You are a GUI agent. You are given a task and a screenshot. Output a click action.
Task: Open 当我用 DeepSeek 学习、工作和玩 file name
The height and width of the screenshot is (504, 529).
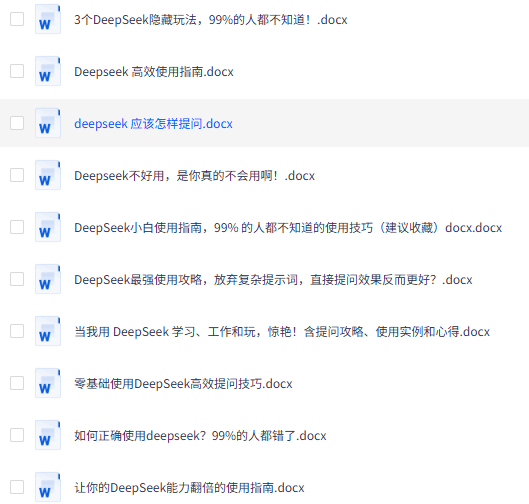[x=282, y=331]
